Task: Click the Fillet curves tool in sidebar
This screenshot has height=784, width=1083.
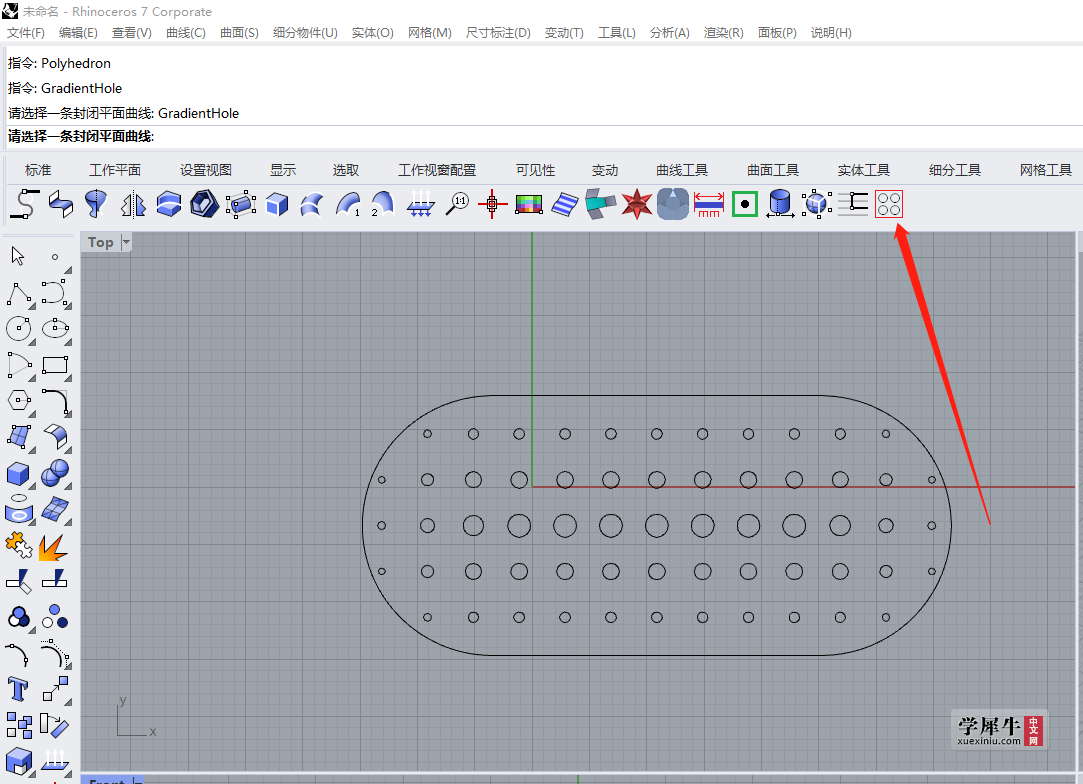Action: click(55, 402)
